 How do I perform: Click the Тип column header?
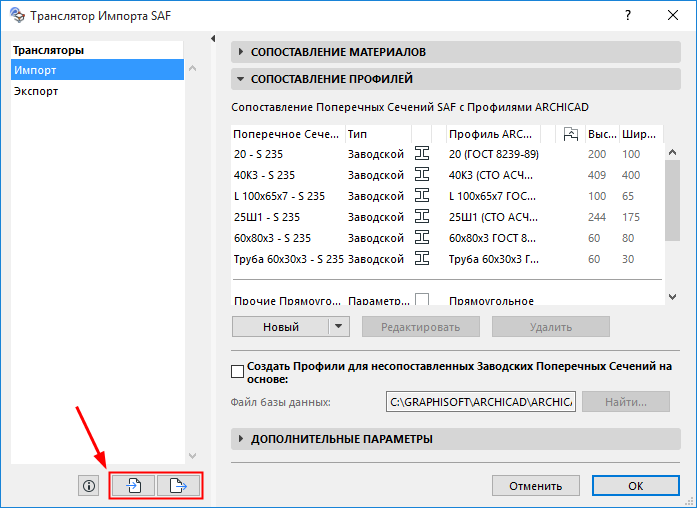(378, 134)
